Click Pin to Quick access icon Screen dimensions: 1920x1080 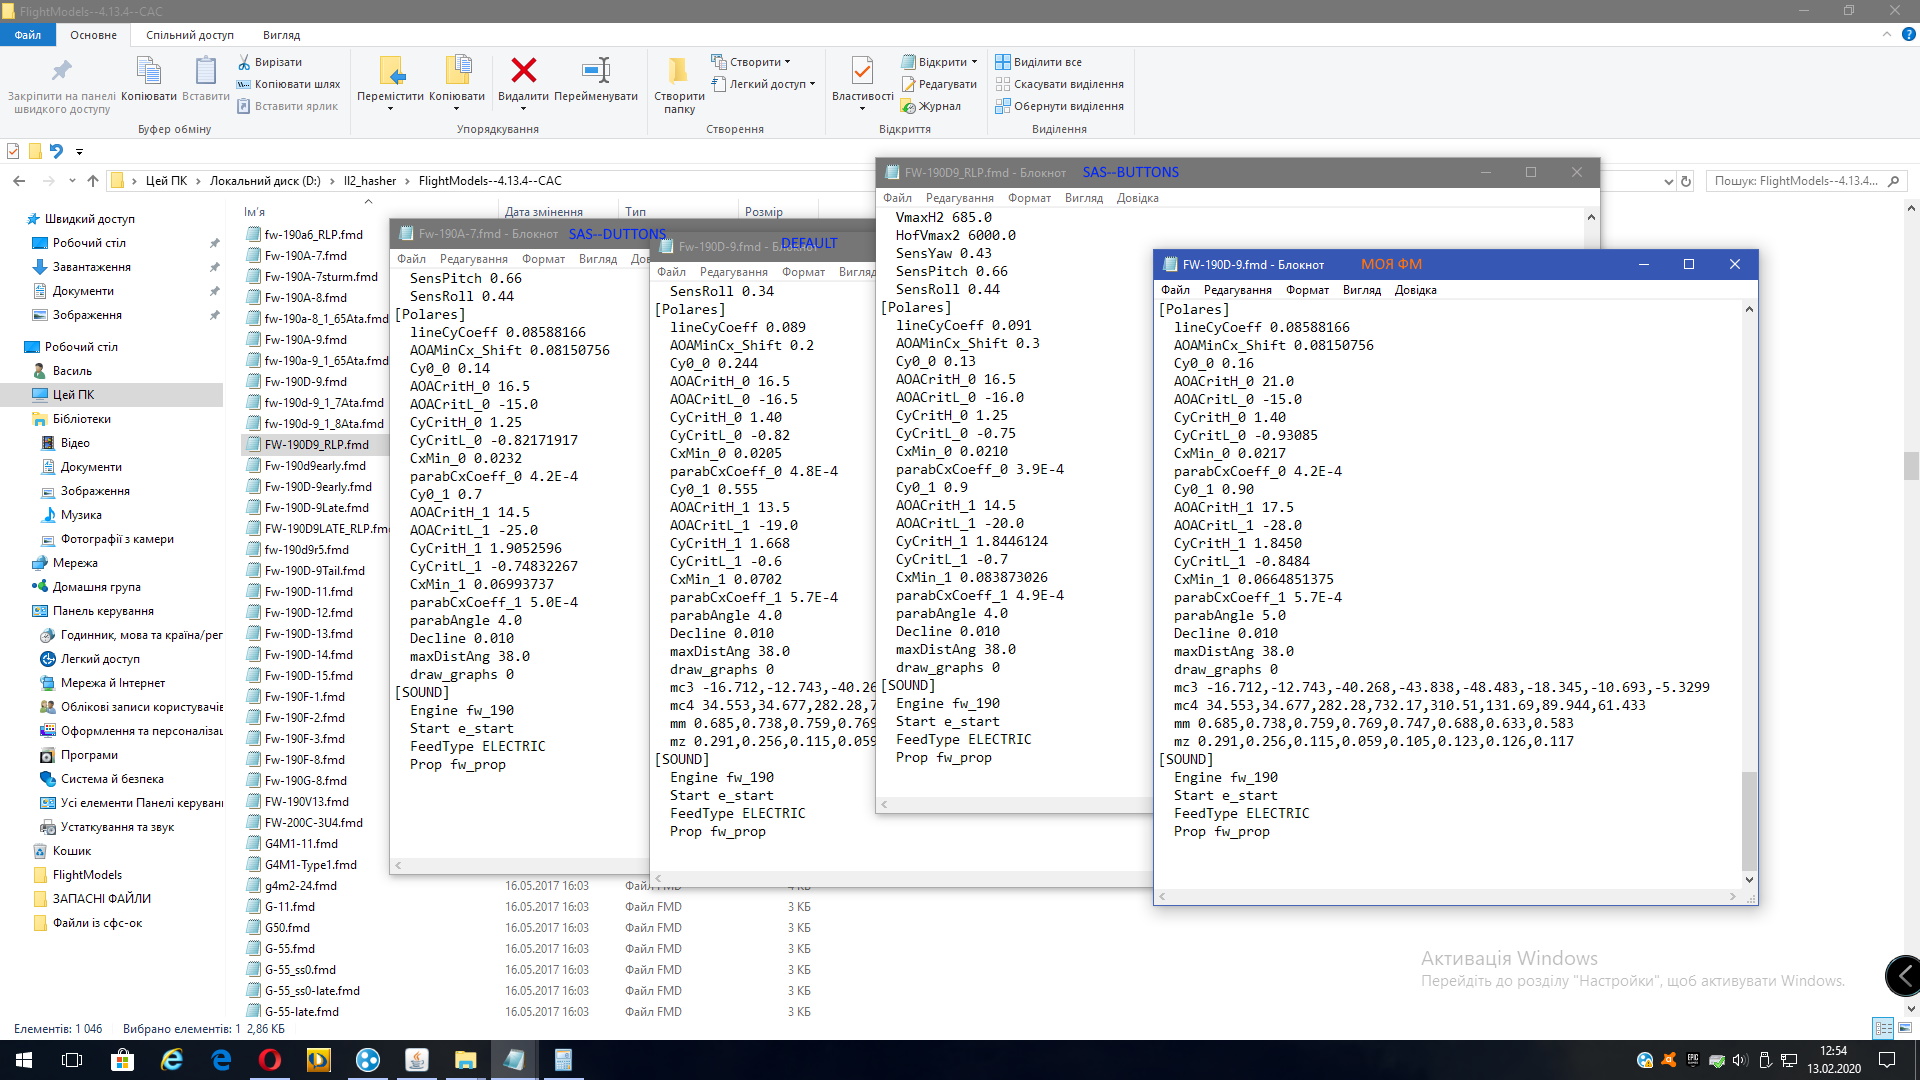tap(61, 71)
